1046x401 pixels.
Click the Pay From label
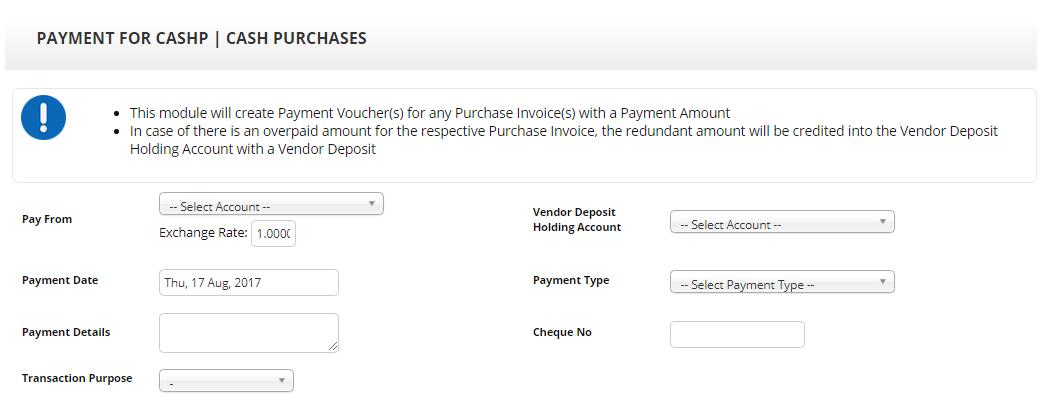click(47, 219)
